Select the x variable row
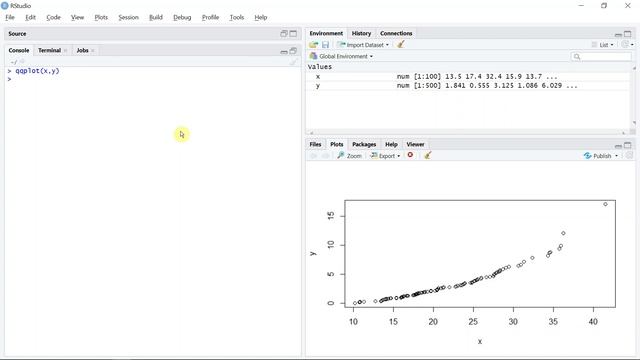The height and width of the screenshot is (360, 640). (x=469, y=76)
